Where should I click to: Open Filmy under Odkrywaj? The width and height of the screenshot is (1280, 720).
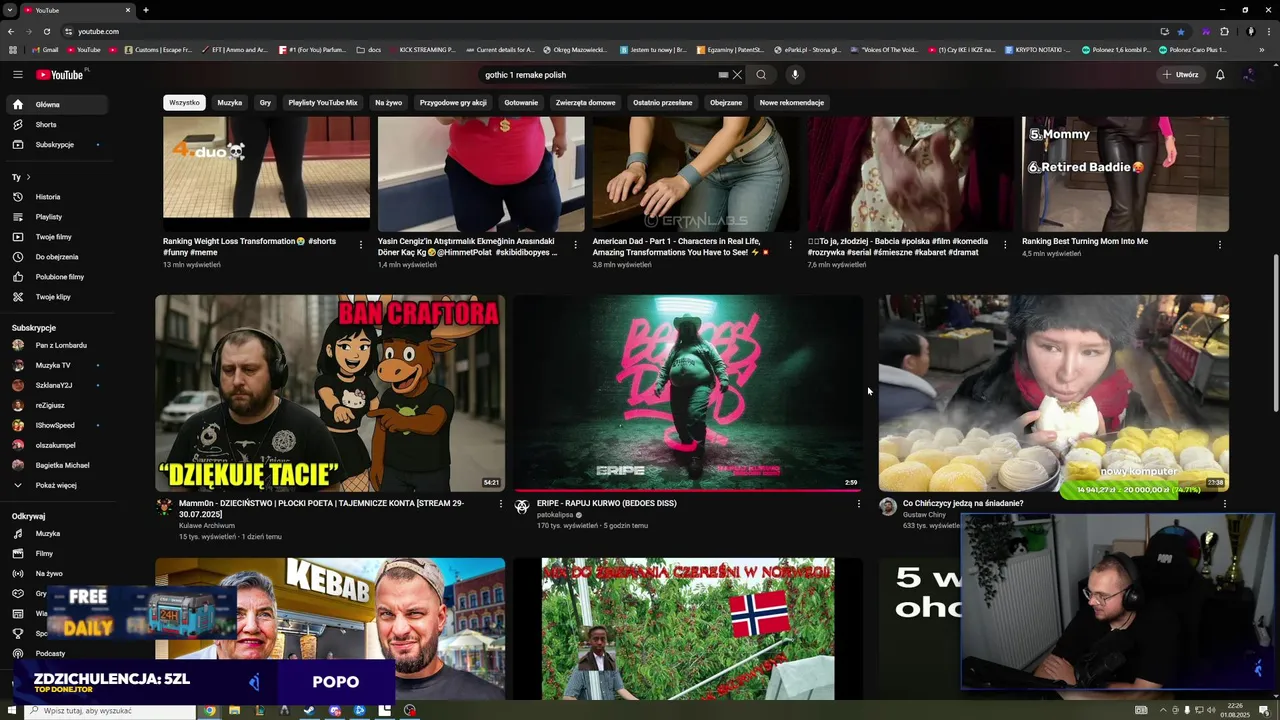pos(57,554)
